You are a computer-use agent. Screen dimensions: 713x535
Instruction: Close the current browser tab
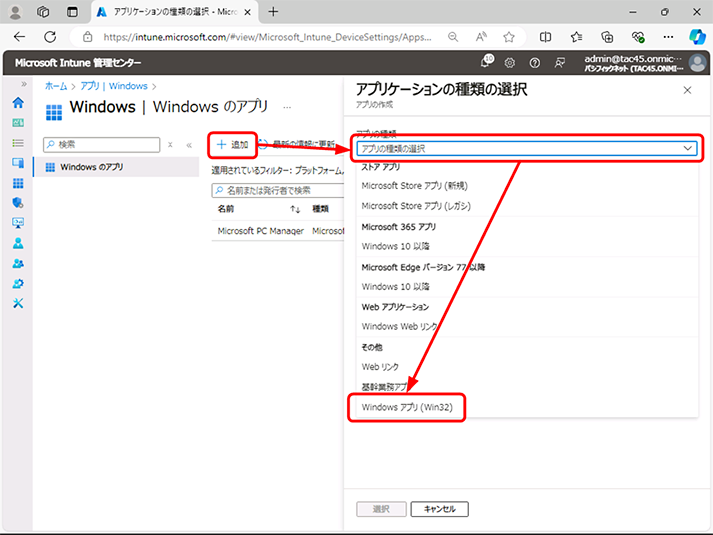[247, 12]
